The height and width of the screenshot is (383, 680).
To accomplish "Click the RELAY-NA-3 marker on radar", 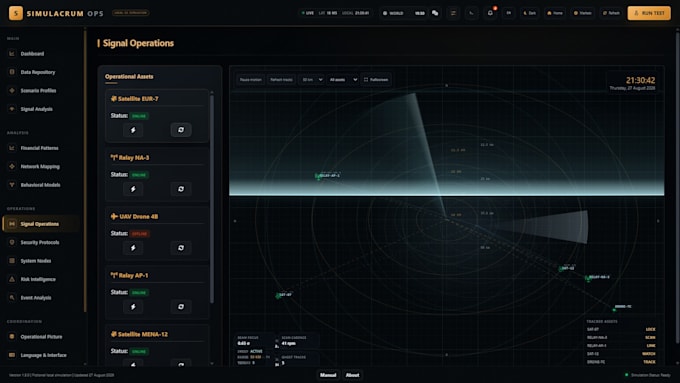I will point(588,278).
